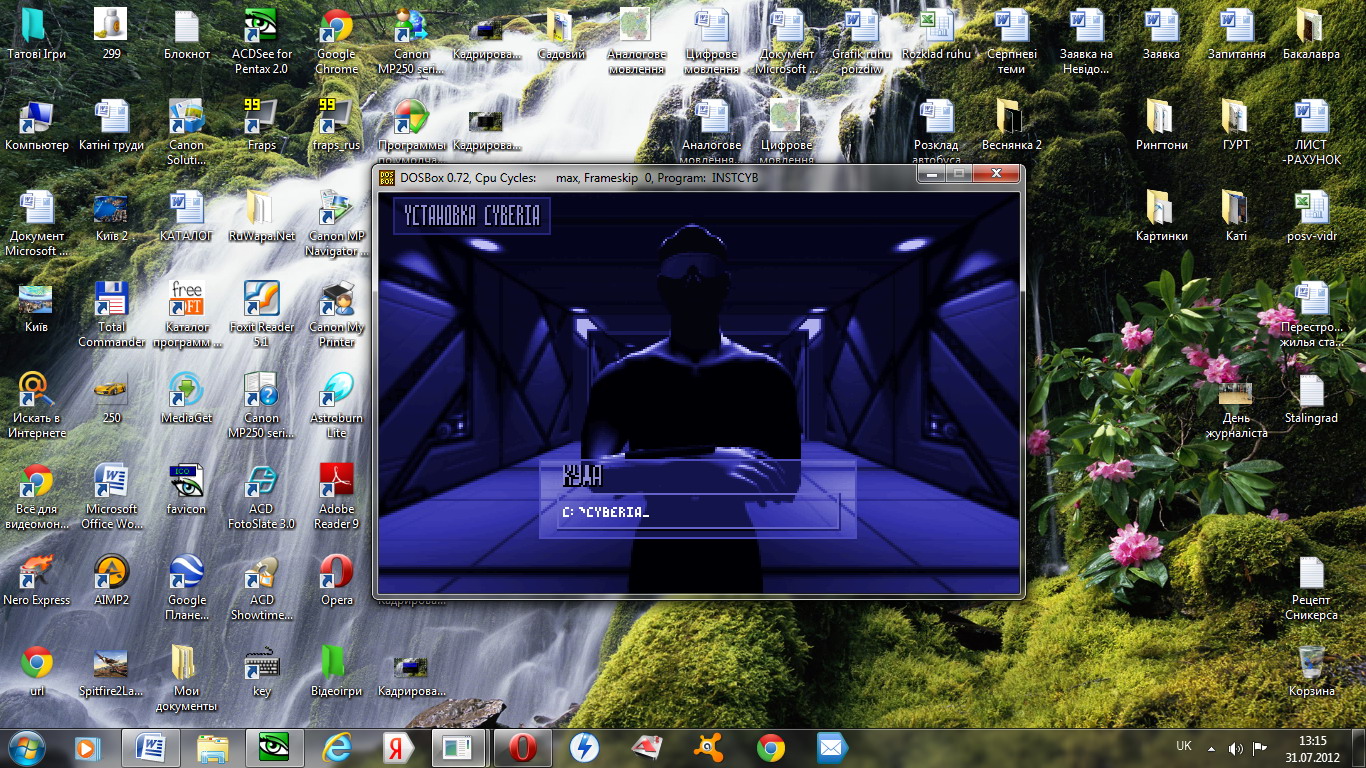Image resolution: width=1366 pixels, height=768 pixels.
Task: Click the УСТАНОВКА CYBERIA heading in DOSBox
Action: tap(472, 216)
